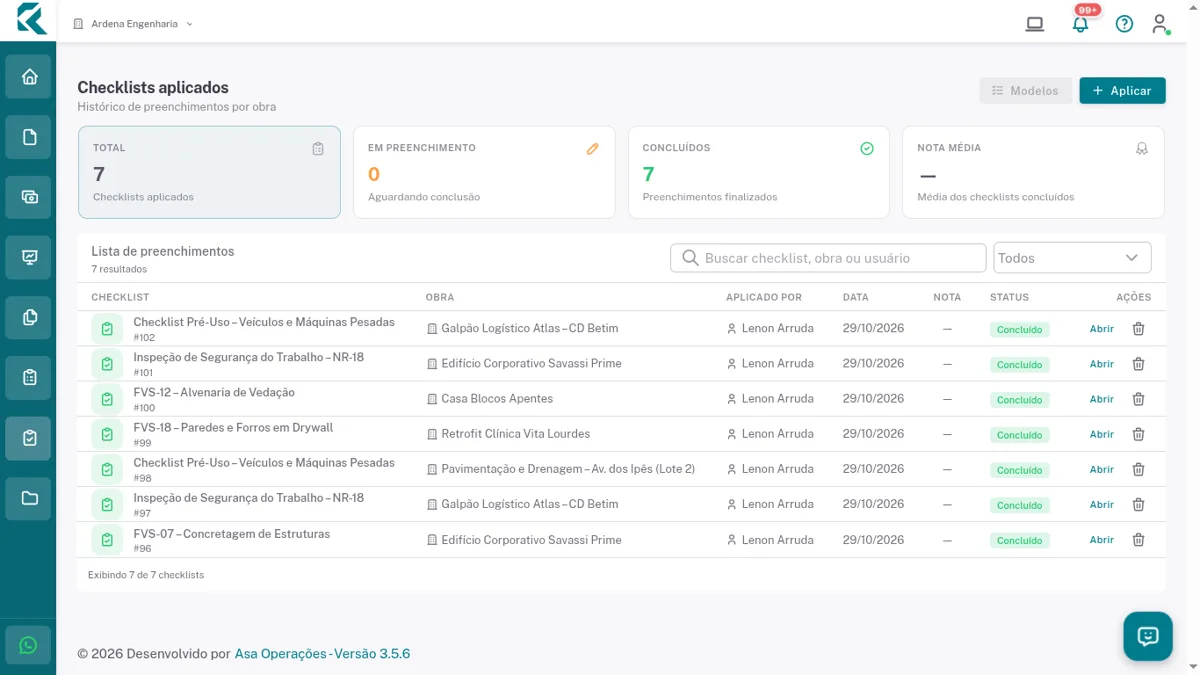Open the clipboard list icon in sidebar

pyautogui.click(x=29, y=378)
